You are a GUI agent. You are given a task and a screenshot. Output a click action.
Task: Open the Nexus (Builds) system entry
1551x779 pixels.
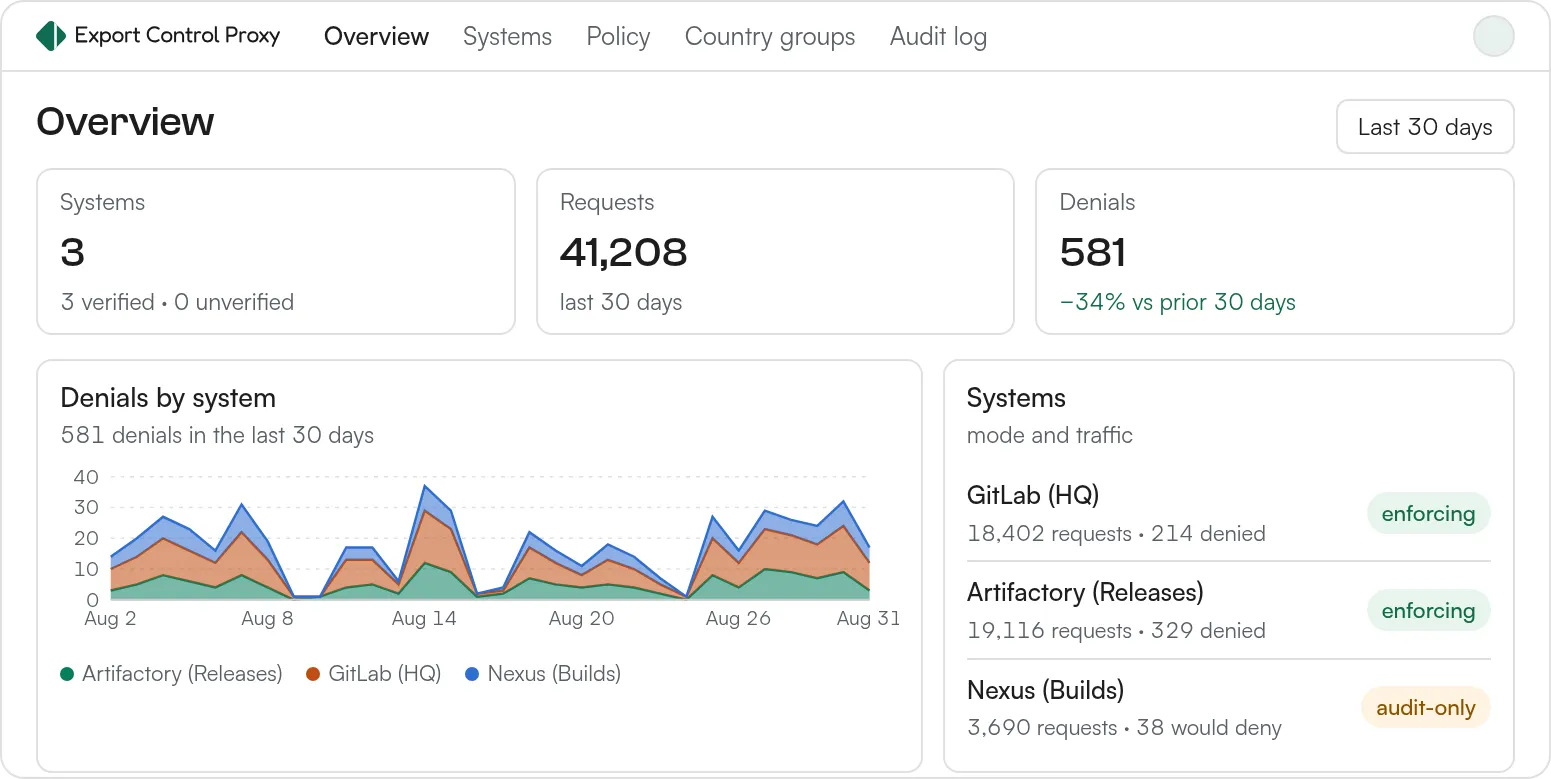(1045, 690)
